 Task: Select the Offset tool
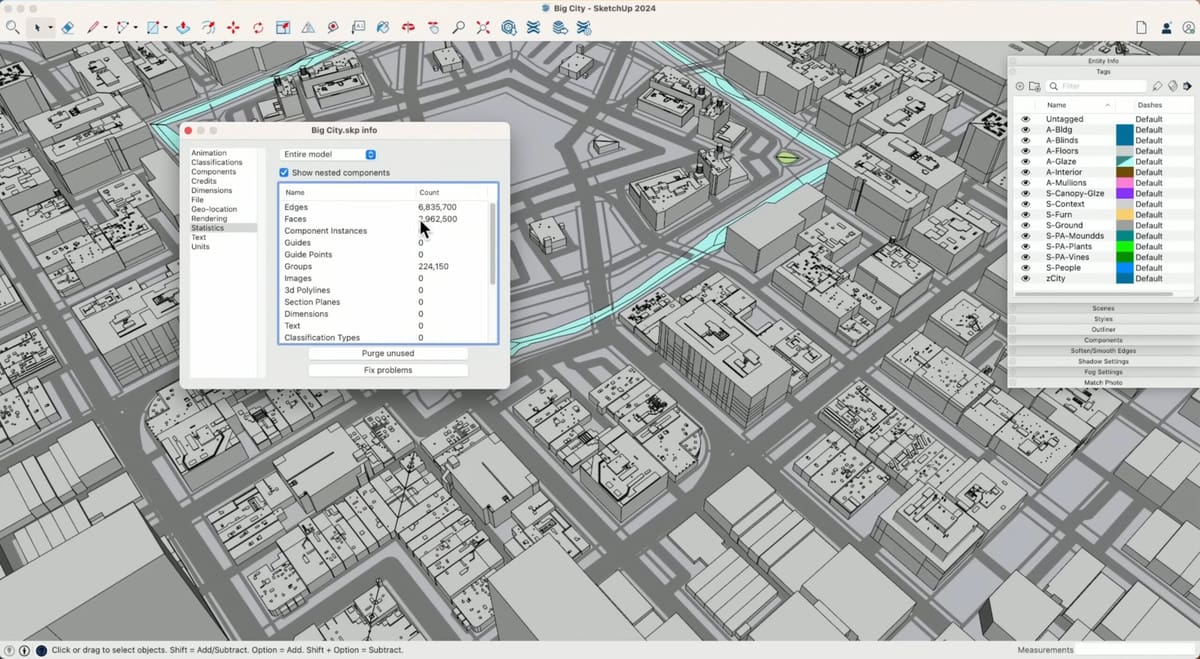[208, 28]
